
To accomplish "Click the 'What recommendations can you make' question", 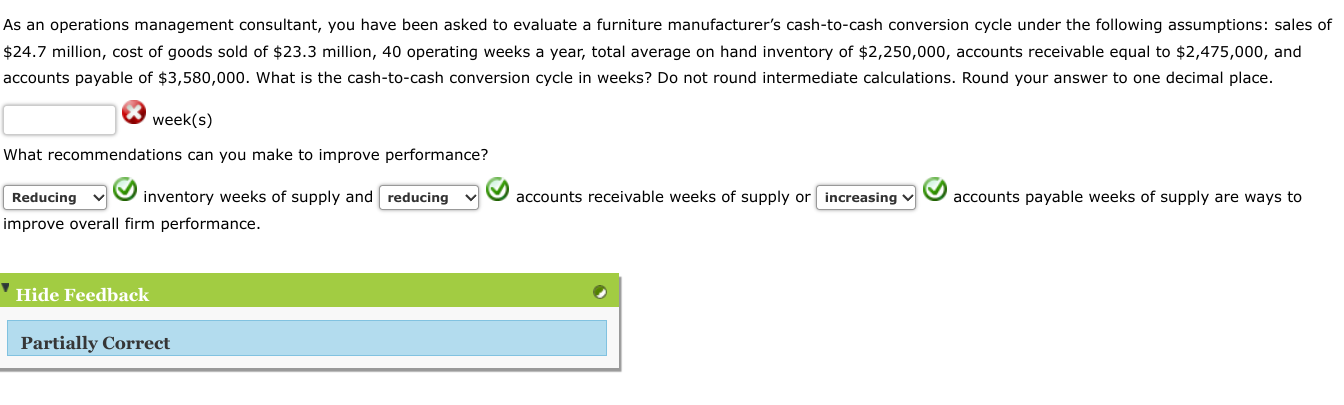I will pos(246,155).
